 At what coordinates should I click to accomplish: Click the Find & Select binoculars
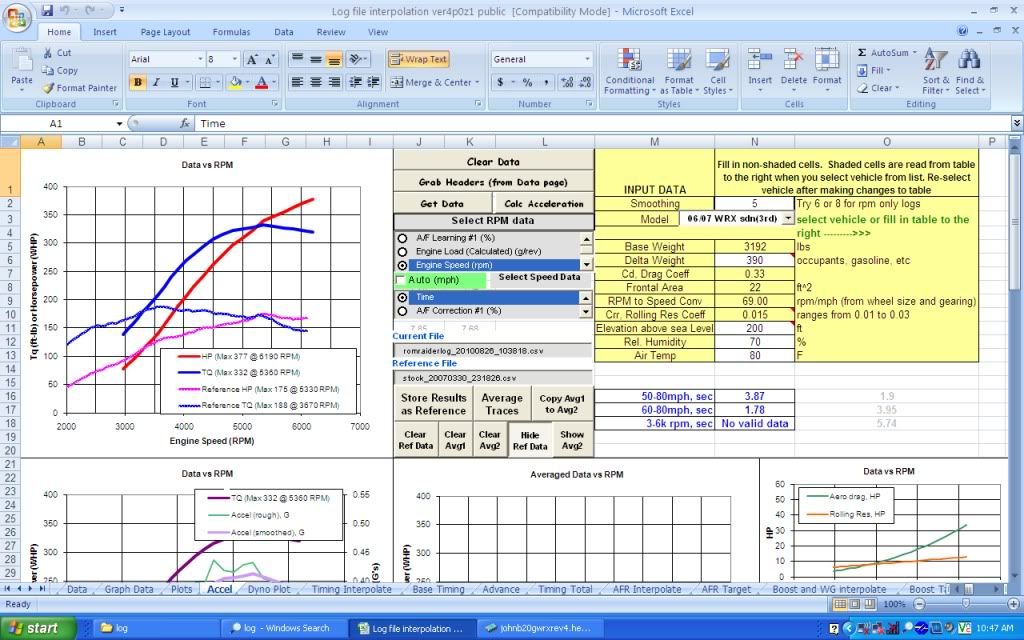[x=969, y=71]
